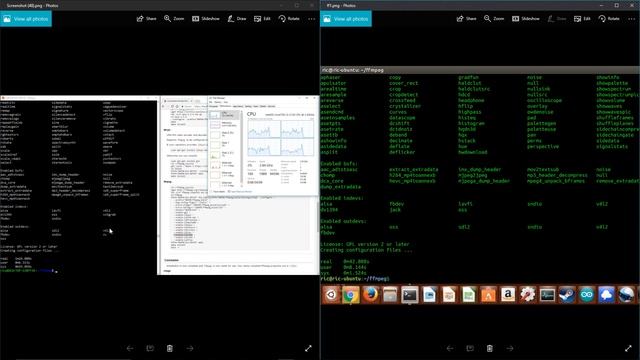Maximize the ff1.png Photos window

(617, 5)
